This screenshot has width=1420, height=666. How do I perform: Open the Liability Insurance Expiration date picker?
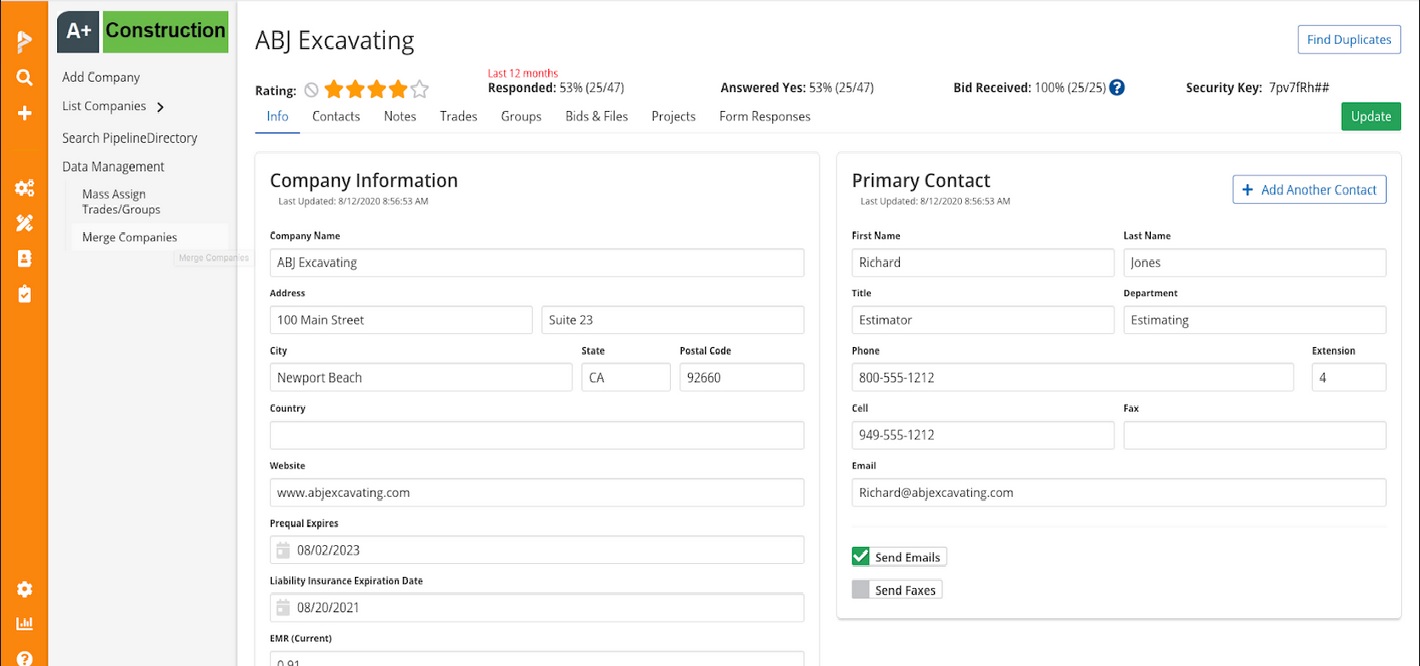coord(283,607)
